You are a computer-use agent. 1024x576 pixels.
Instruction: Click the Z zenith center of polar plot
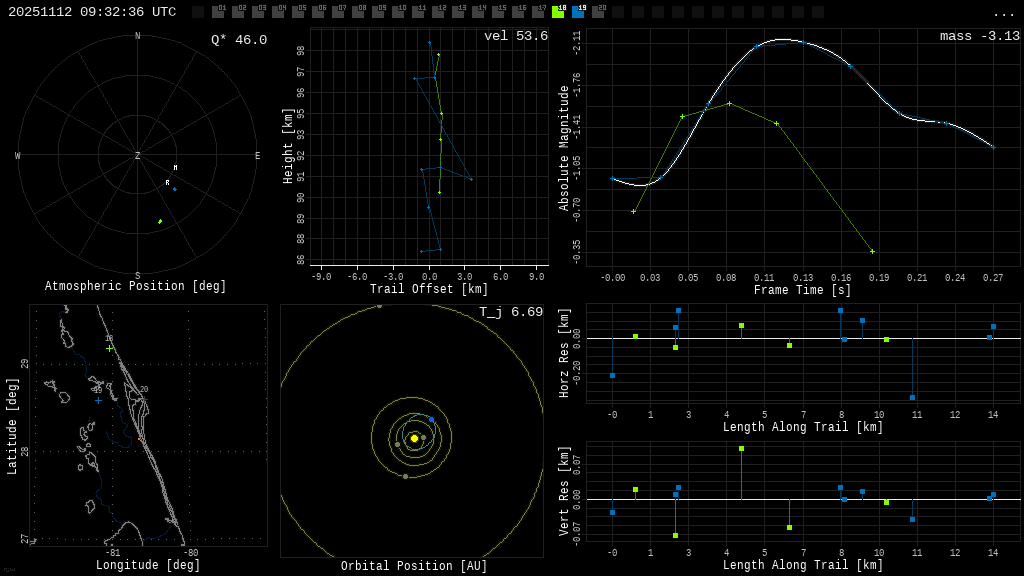pyautogui.click(x=138, y=156)
